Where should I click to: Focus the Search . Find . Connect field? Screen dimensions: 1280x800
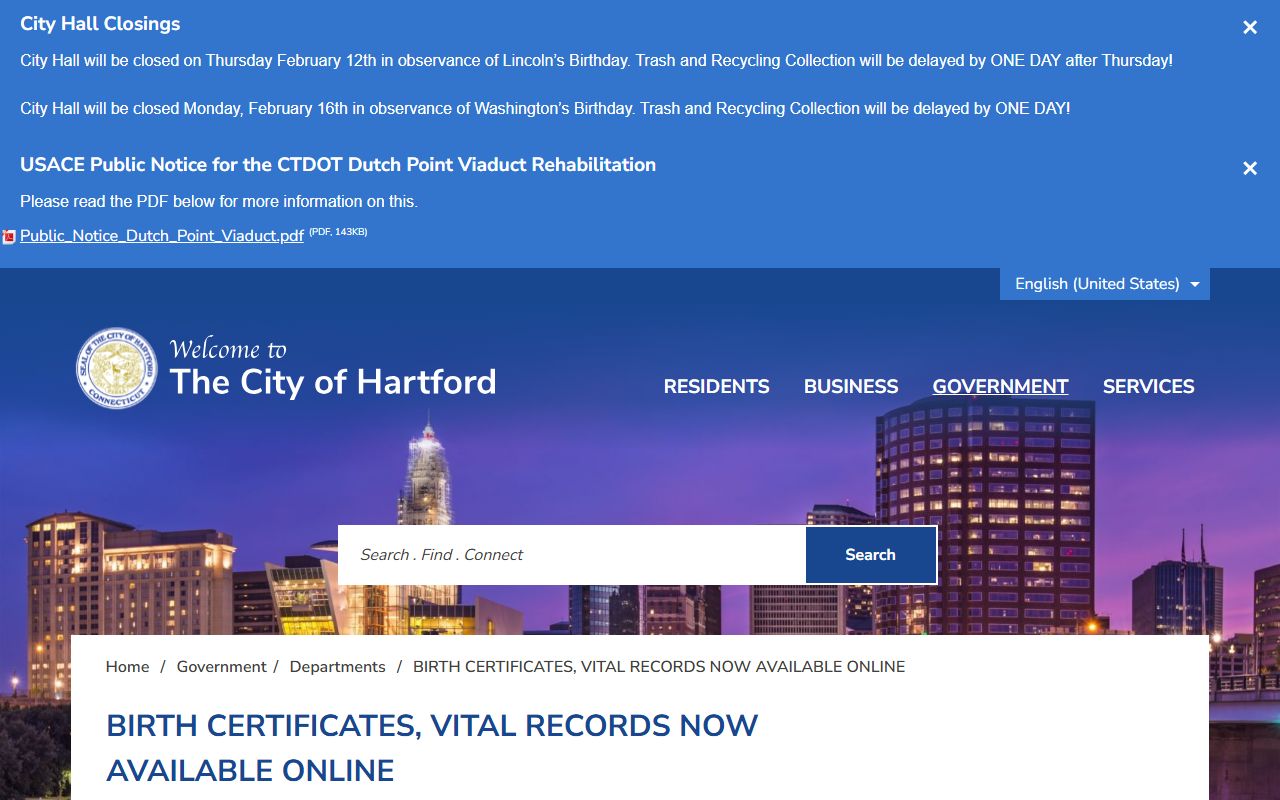(x=572, y=555)
